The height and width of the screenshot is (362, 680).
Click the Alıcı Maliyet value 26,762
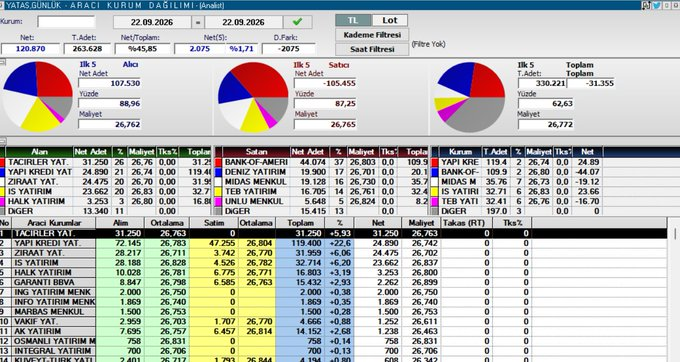(x=109, y=124)
